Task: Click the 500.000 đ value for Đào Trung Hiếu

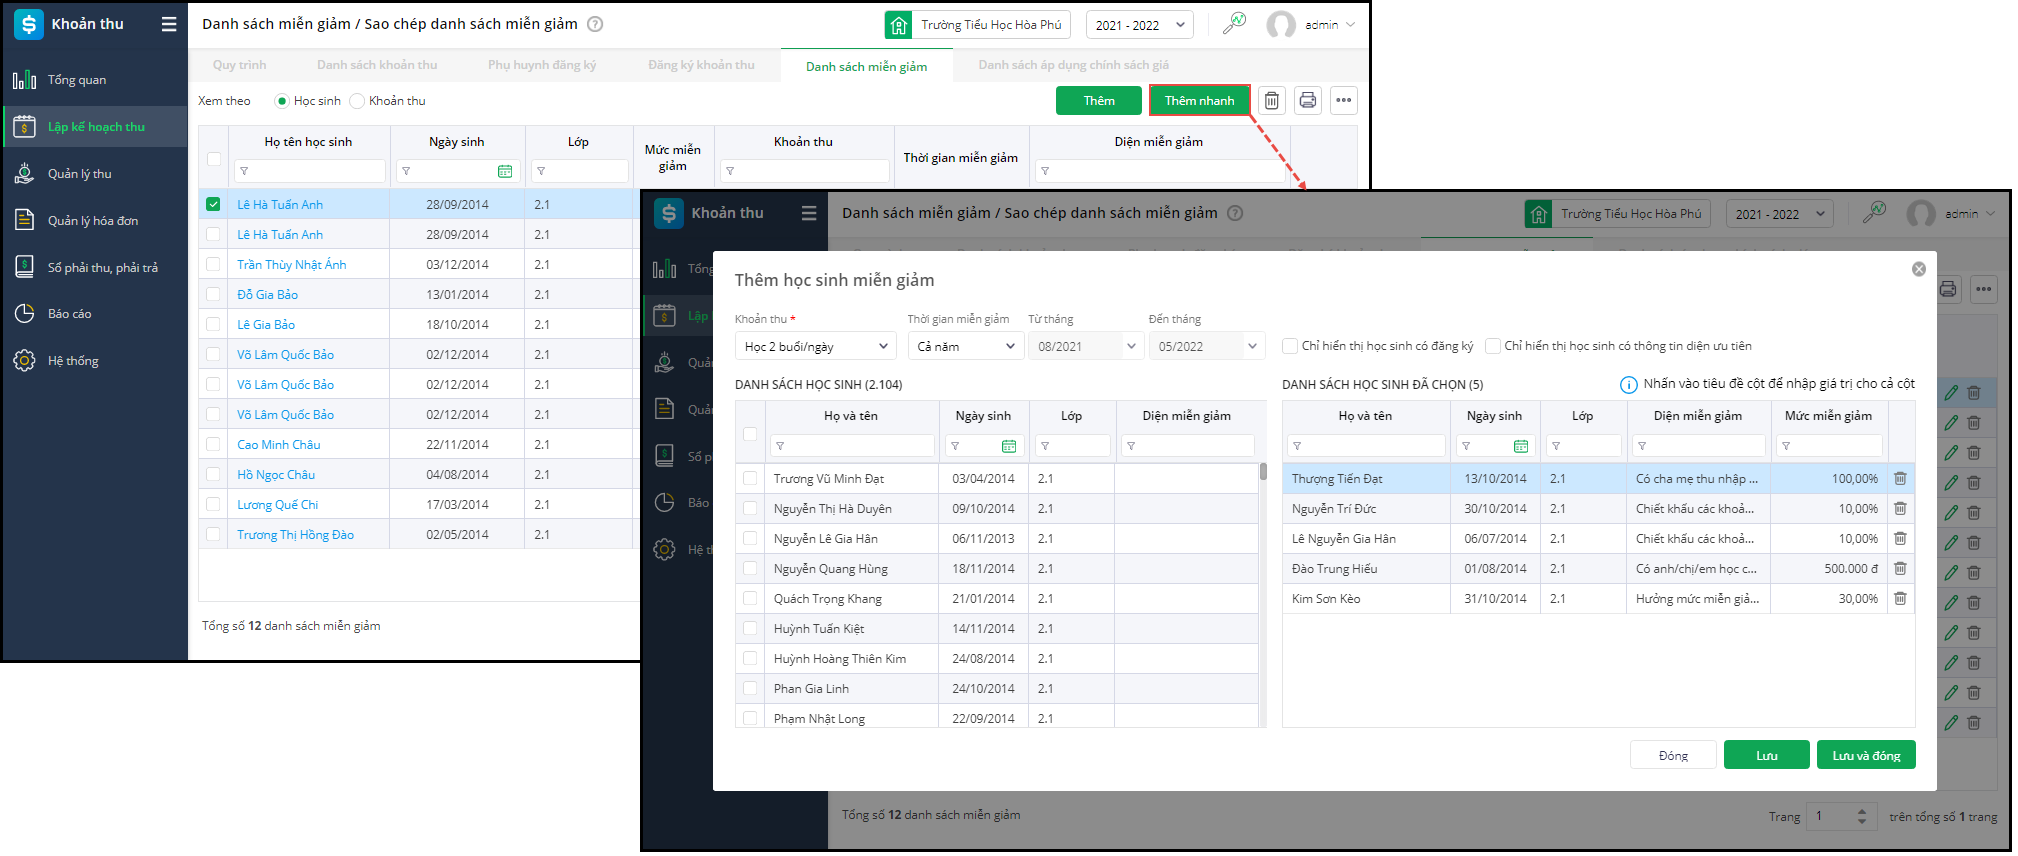Action: [1851, 569]
